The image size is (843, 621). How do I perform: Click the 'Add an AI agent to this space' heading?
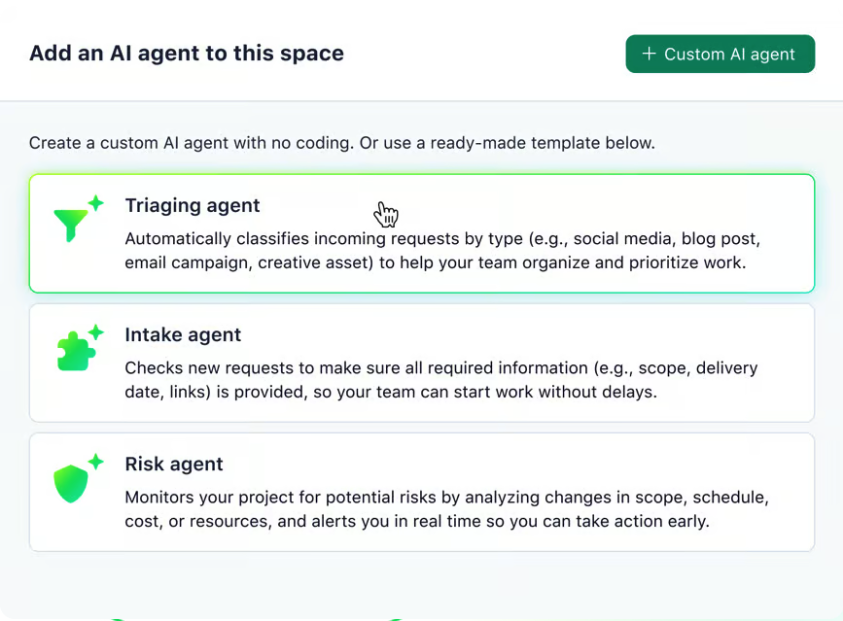(x=186, y=54)
